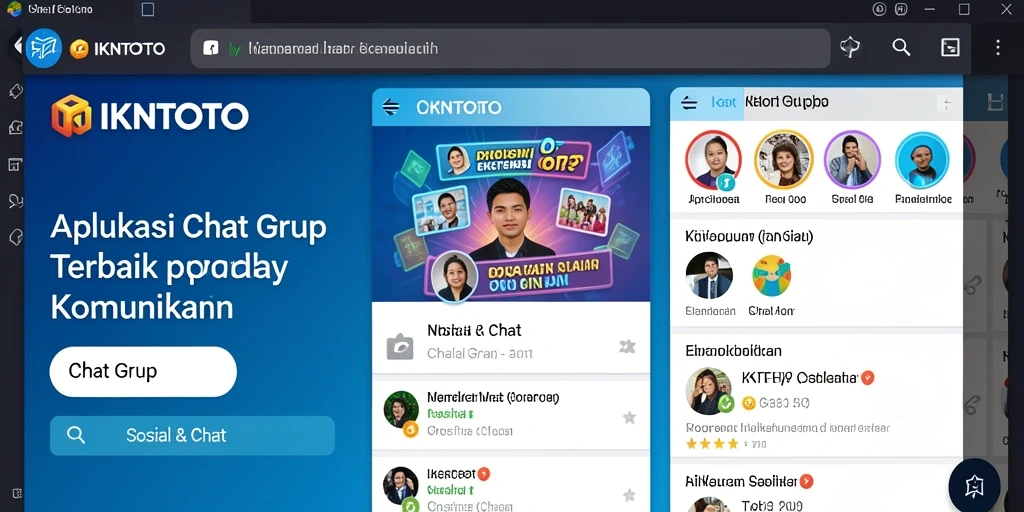The image size is (1024, 512).
Task: Open the hamburger menu in OKNTOTO panel
Action: tap(391, 108)
